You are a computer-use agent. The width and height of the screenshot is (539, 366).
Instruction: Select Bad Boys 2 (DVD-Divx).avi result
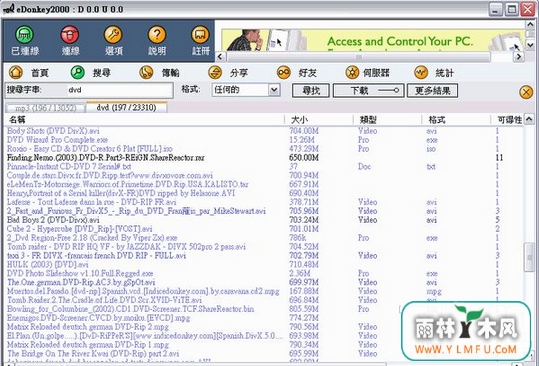coord(53,220)
